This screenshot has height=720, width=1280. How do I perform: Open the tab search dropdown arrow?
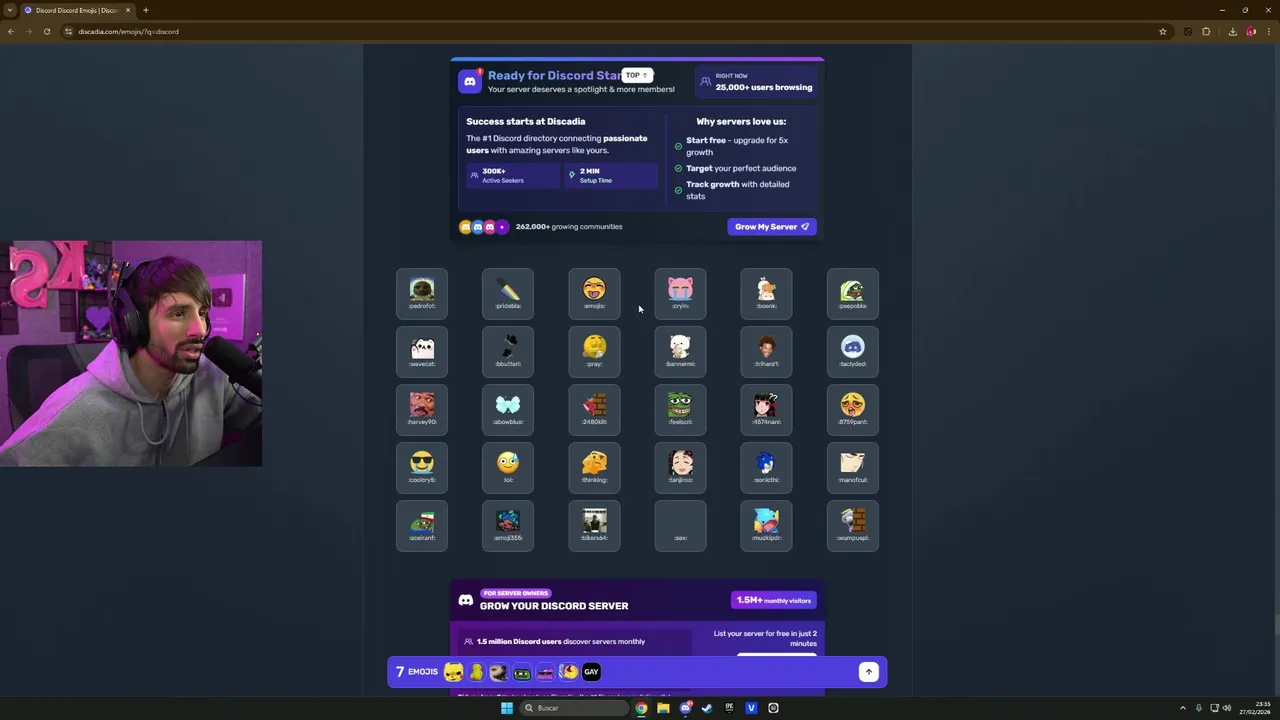[x=9, y=10]
